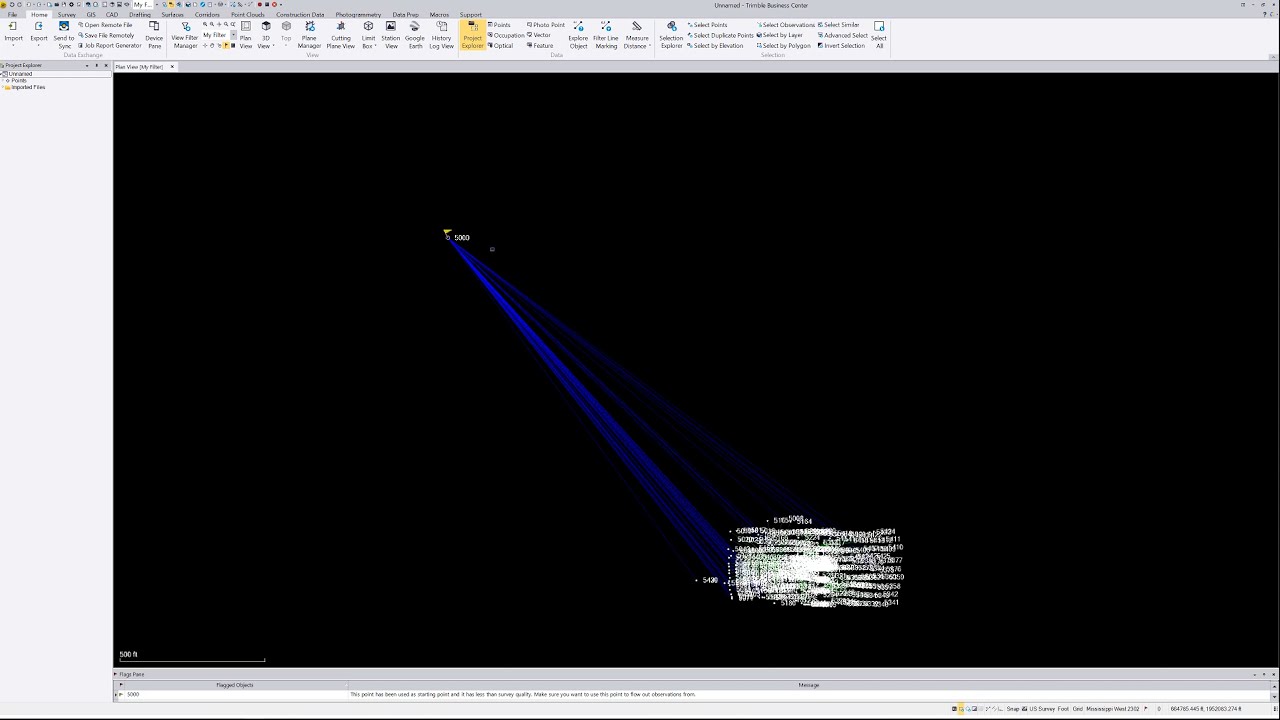Click Select by Layer

[x=780, y=35]
